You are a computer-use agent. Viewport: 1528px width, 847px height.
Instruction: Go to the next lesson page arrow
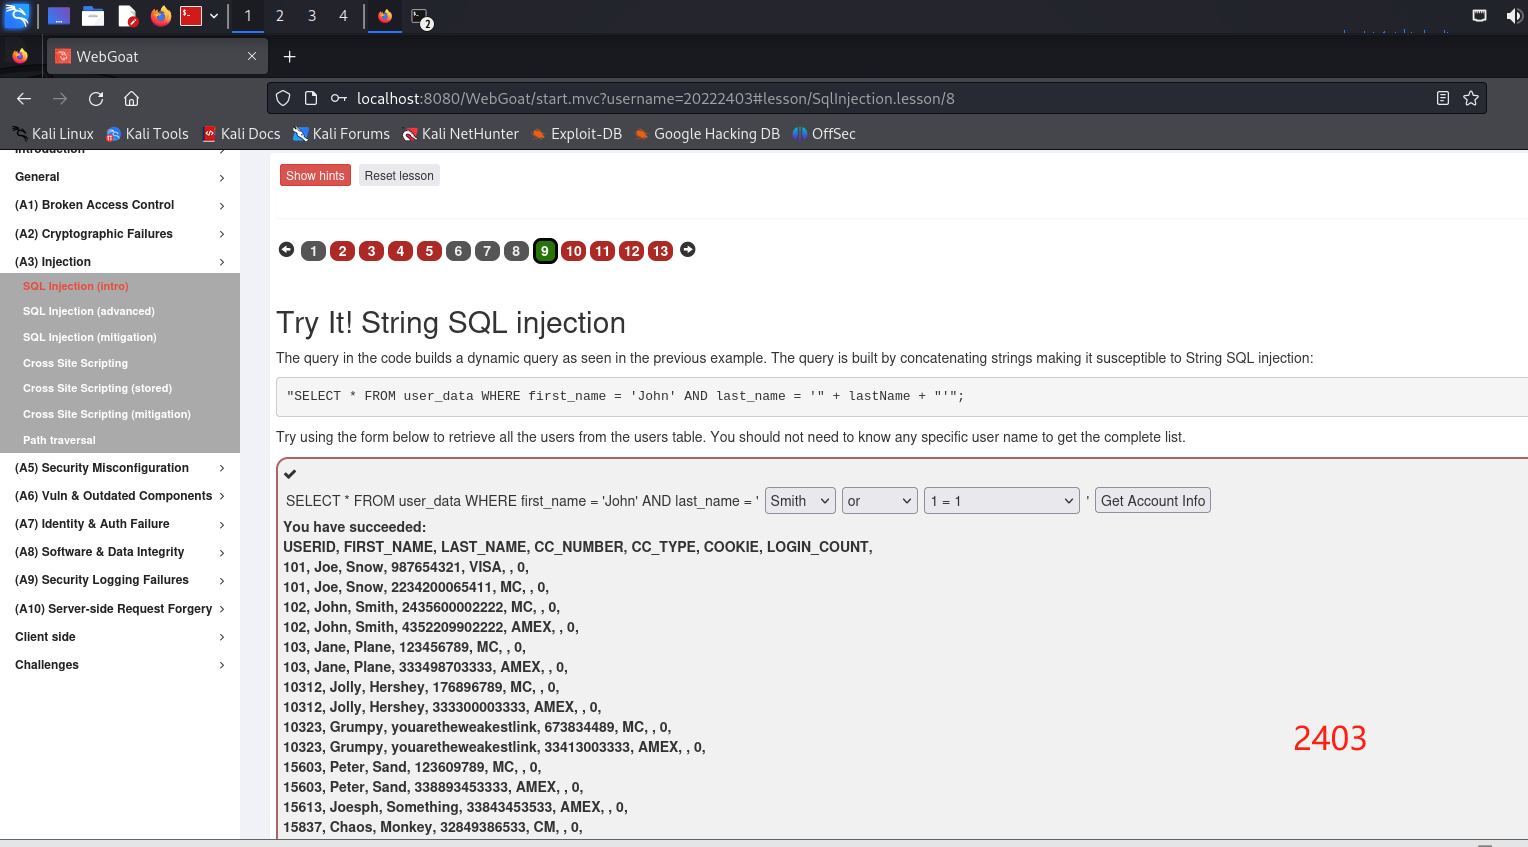click(x=688, y=250)
